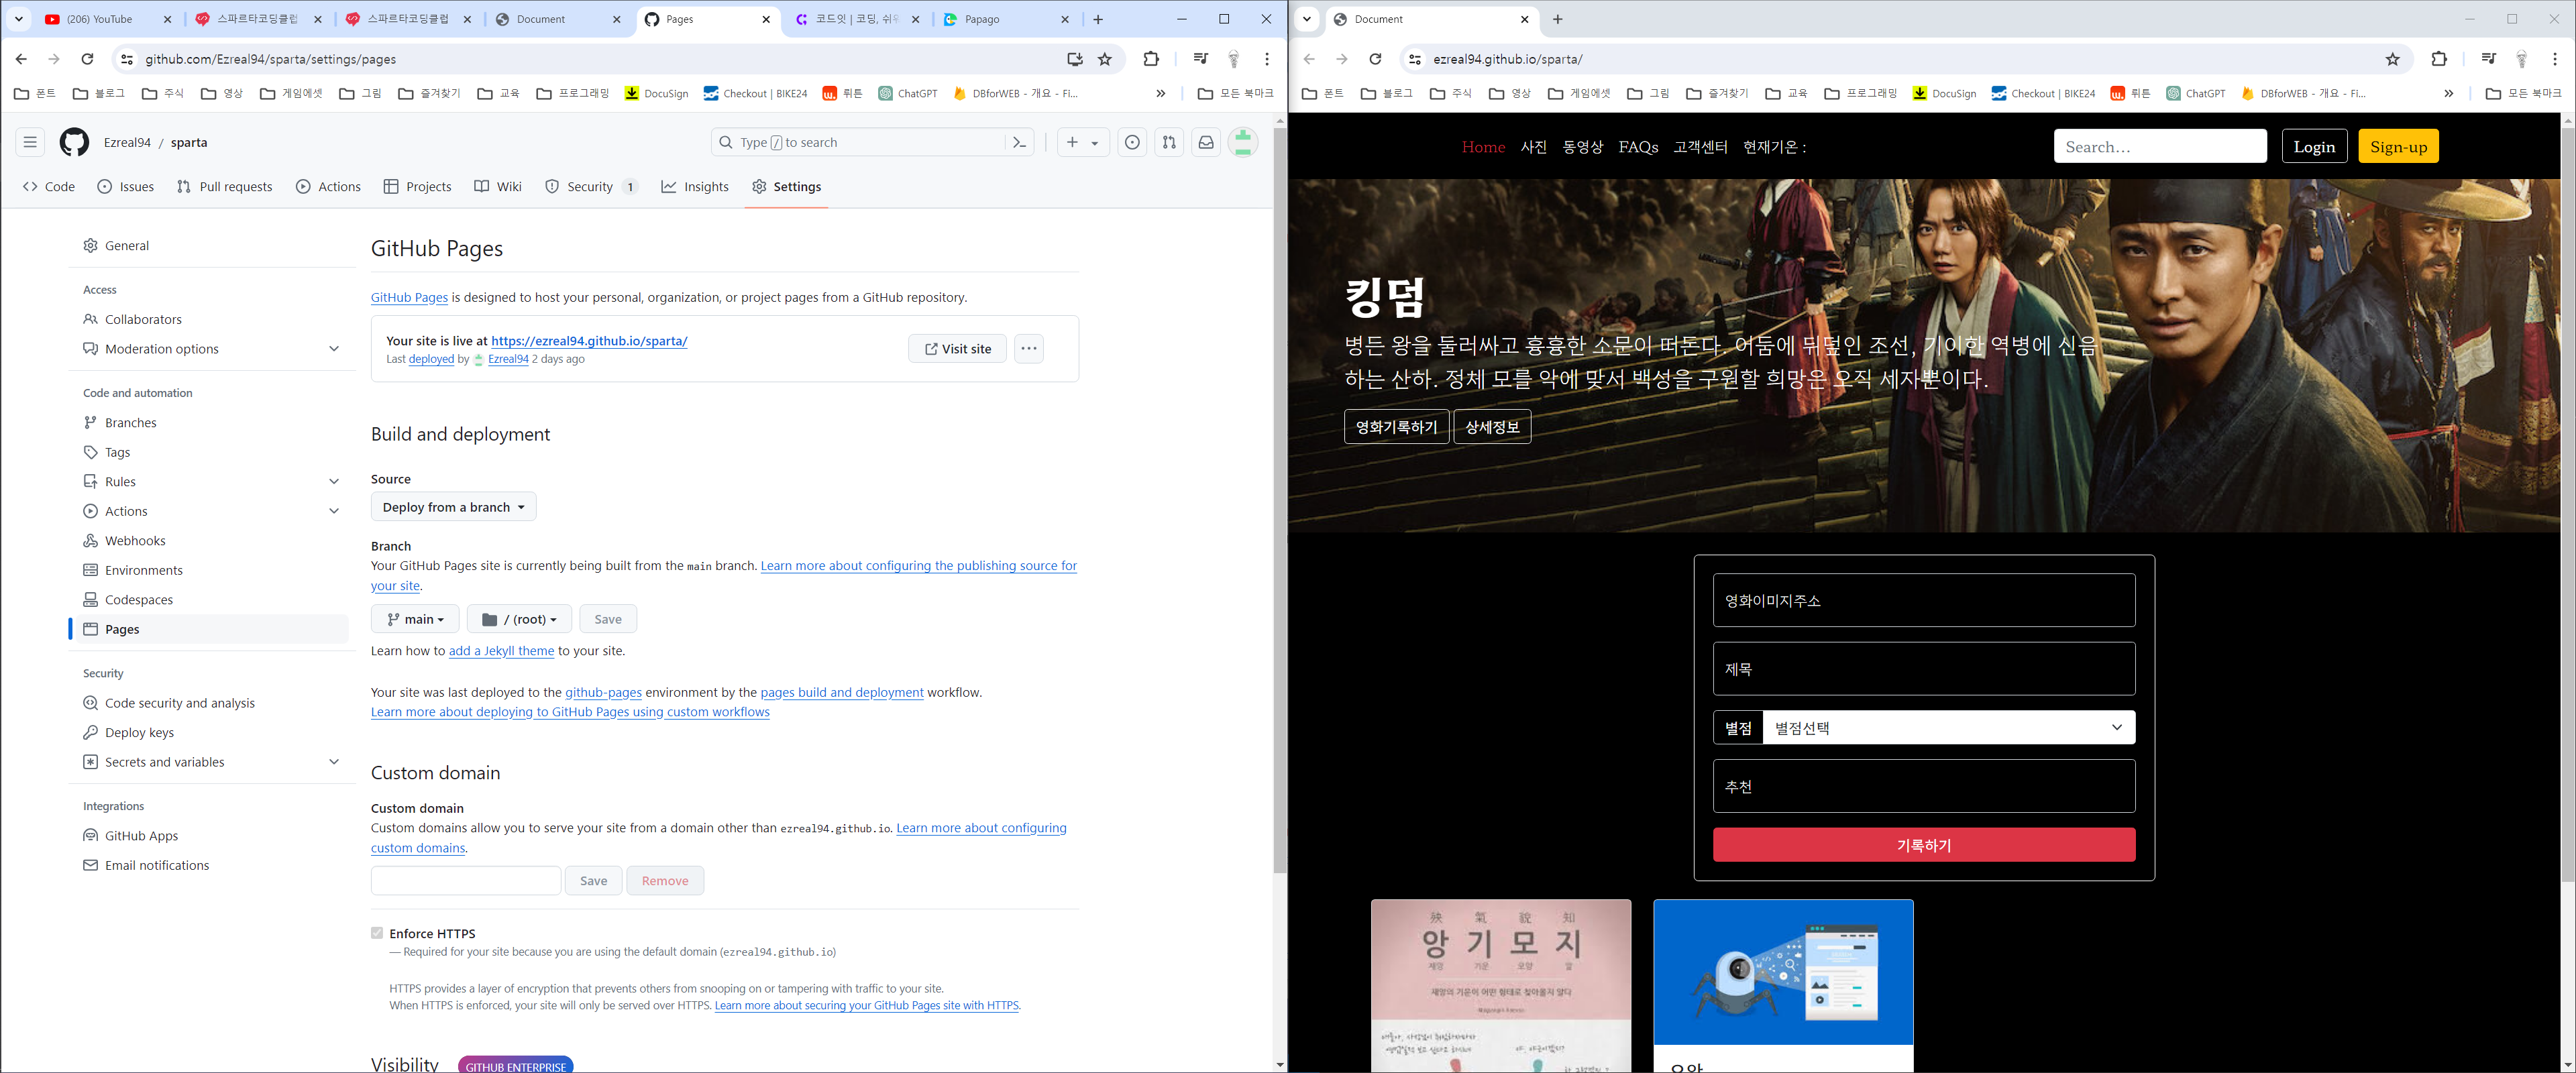
Task: Open new tab in GitHub browser window
Action: tap(1098, 19)
